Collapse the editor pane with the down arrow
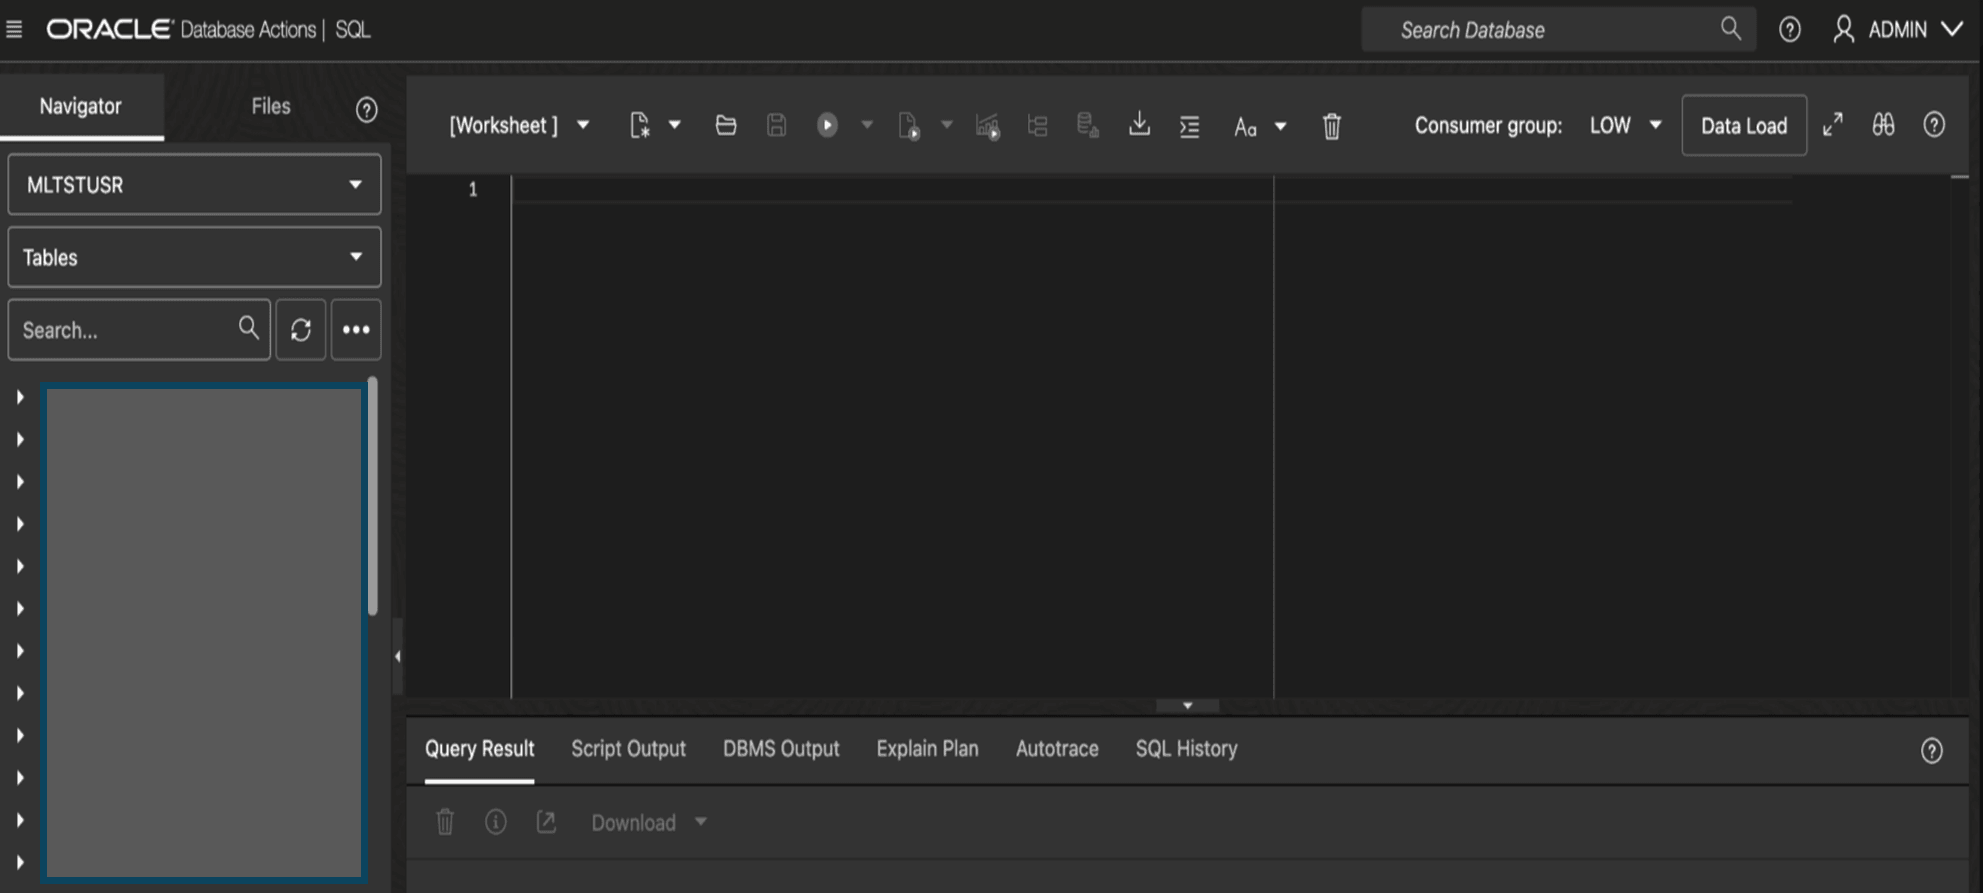The height and width of the screenshot is (893, 1983). pos(1187,706)
